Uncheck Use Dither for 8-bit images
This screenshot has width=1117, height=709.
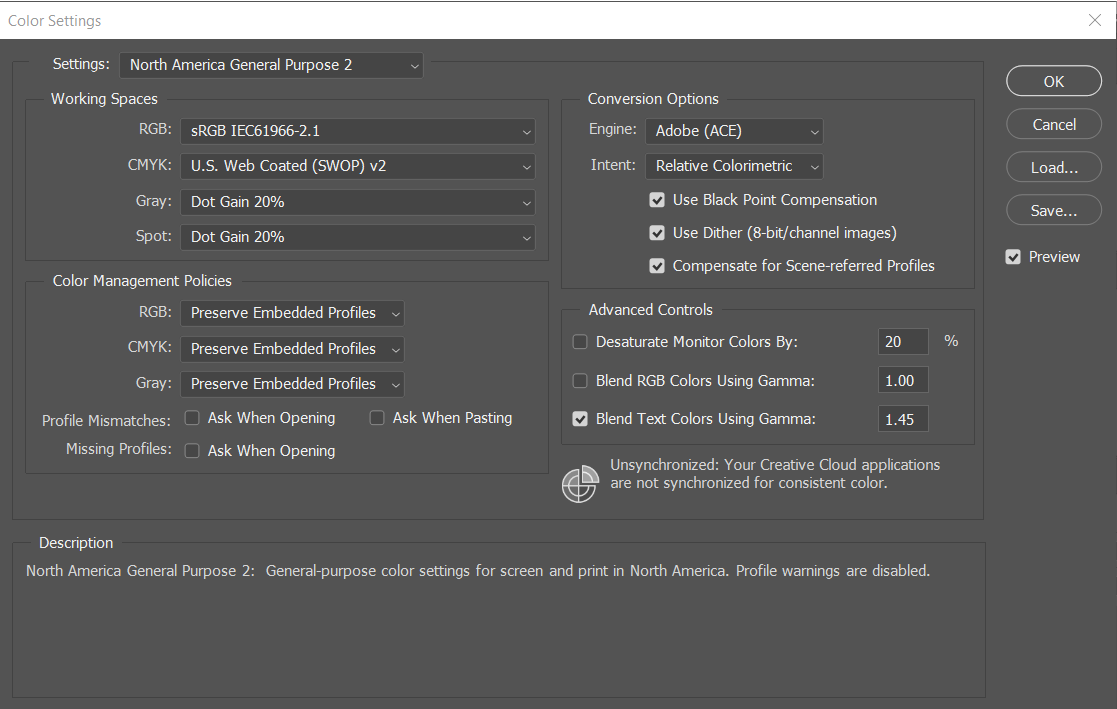(x=657, y=233)
